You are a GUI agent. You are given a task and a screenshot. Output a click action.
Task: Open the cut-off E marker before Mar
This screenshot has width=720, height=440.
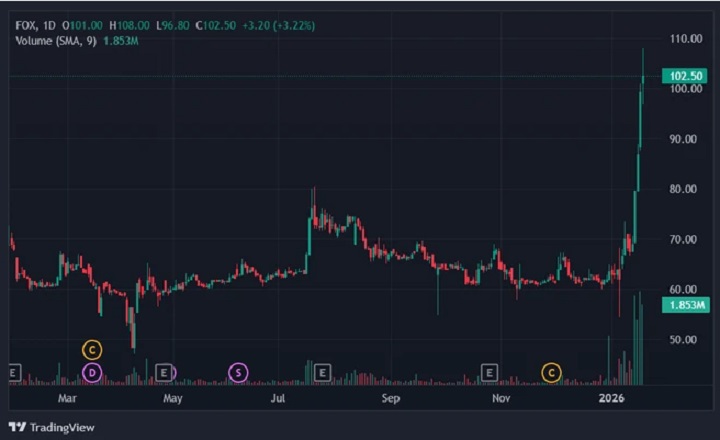tap(15, 372)
